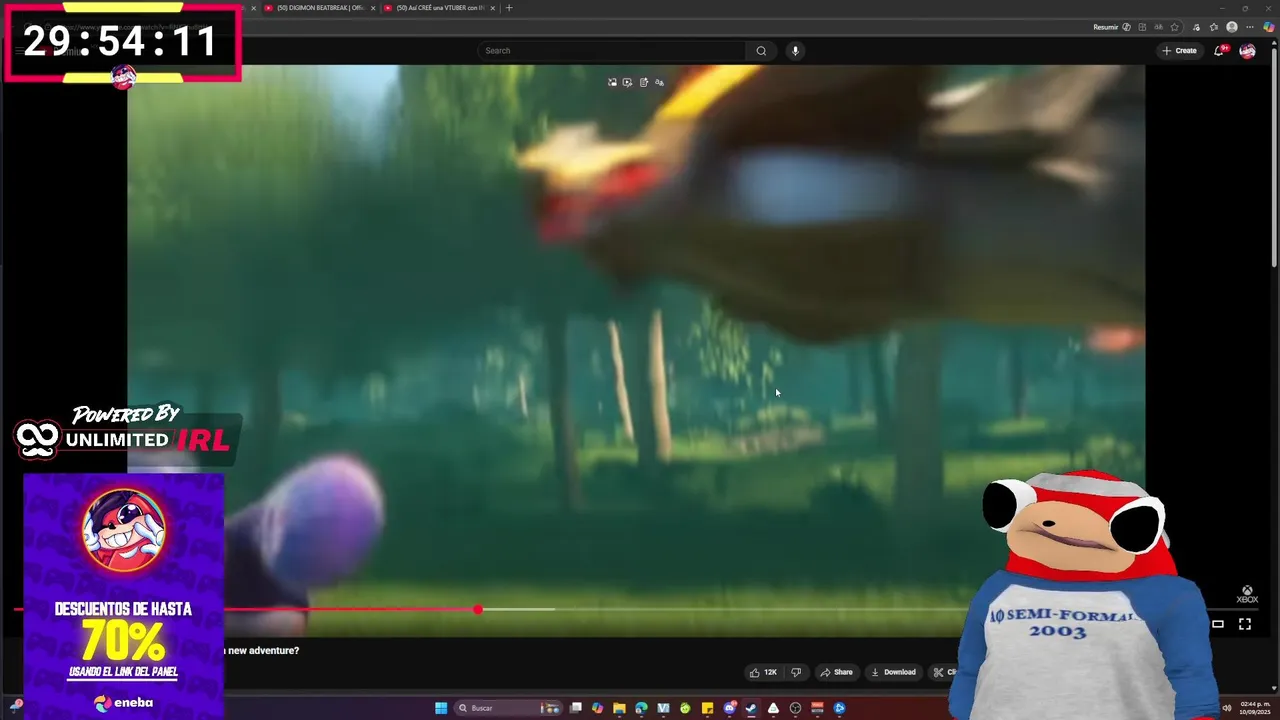Seek video at the red progress scrubber
Viewport: 1280px width, 720px height.
point(478,609)
